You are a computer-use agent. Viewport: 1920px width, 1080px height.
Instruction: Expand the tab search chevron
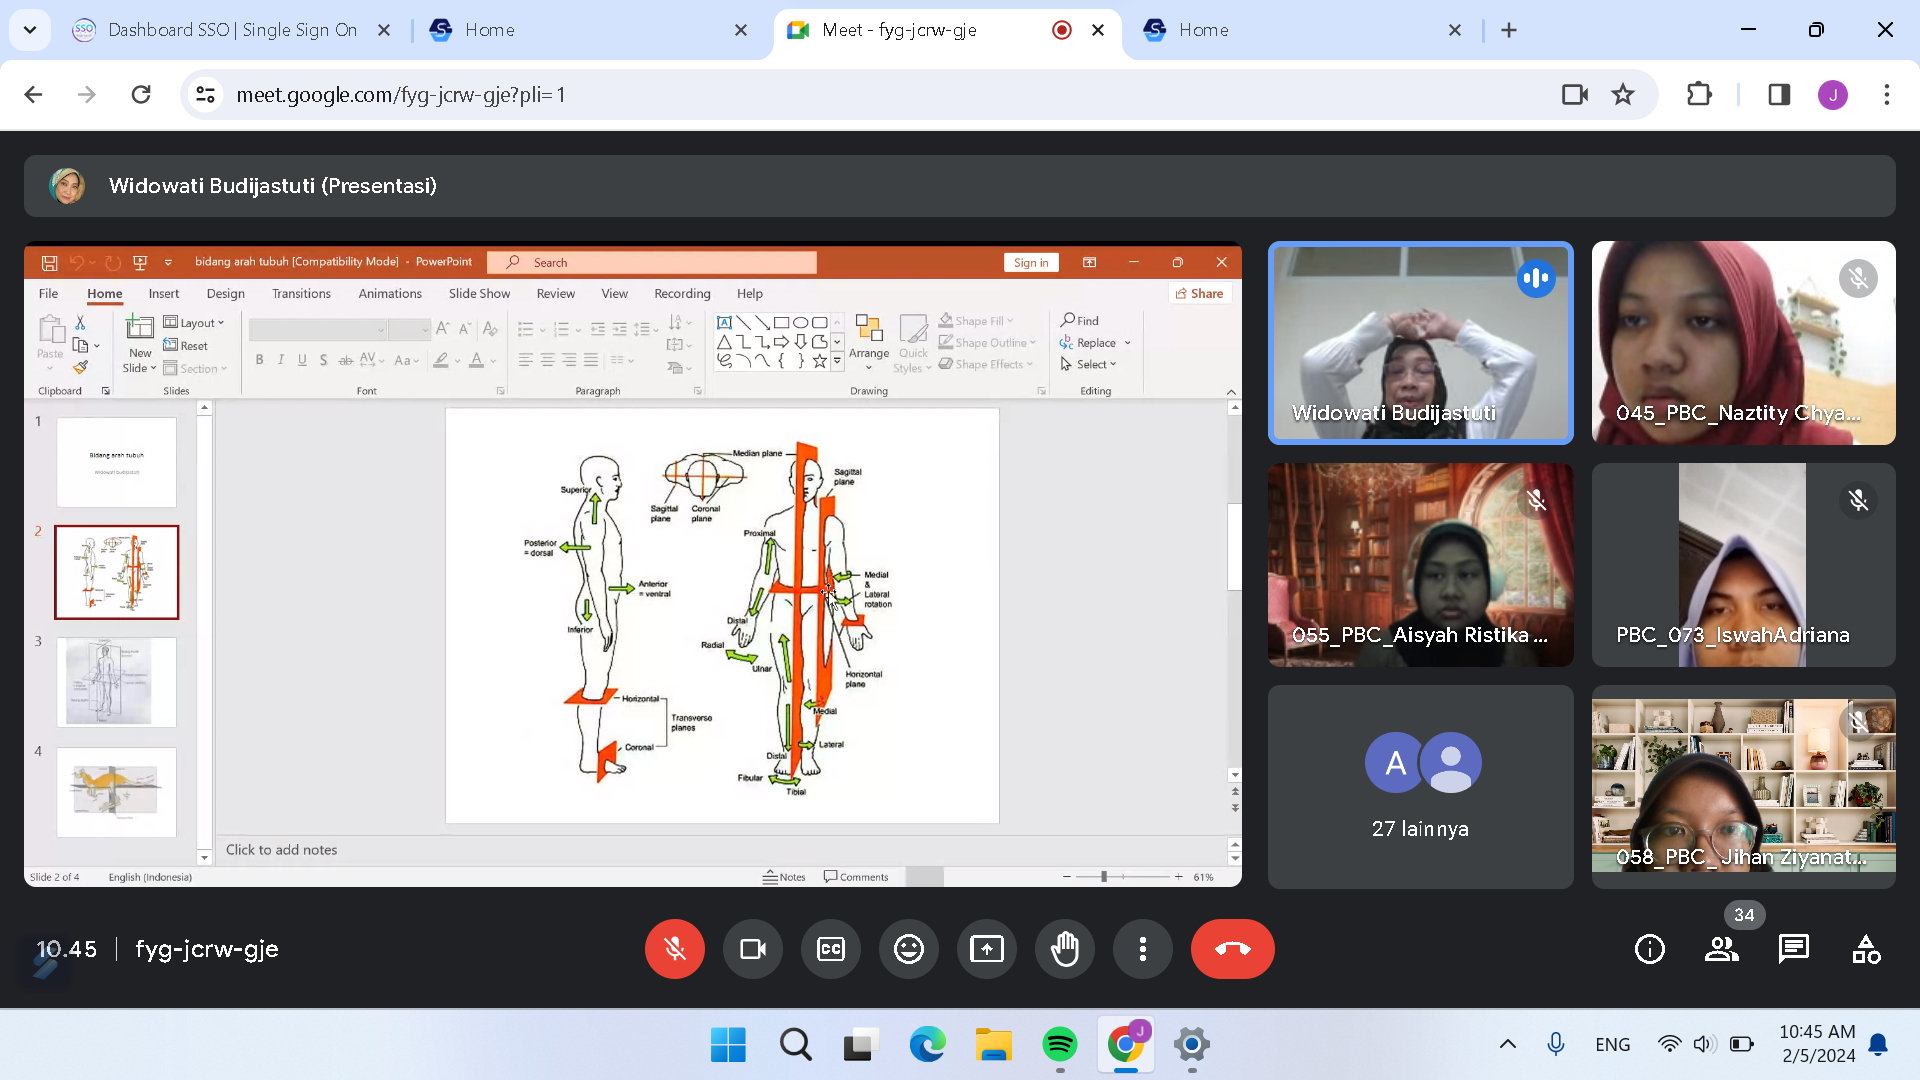pos(30,30)
